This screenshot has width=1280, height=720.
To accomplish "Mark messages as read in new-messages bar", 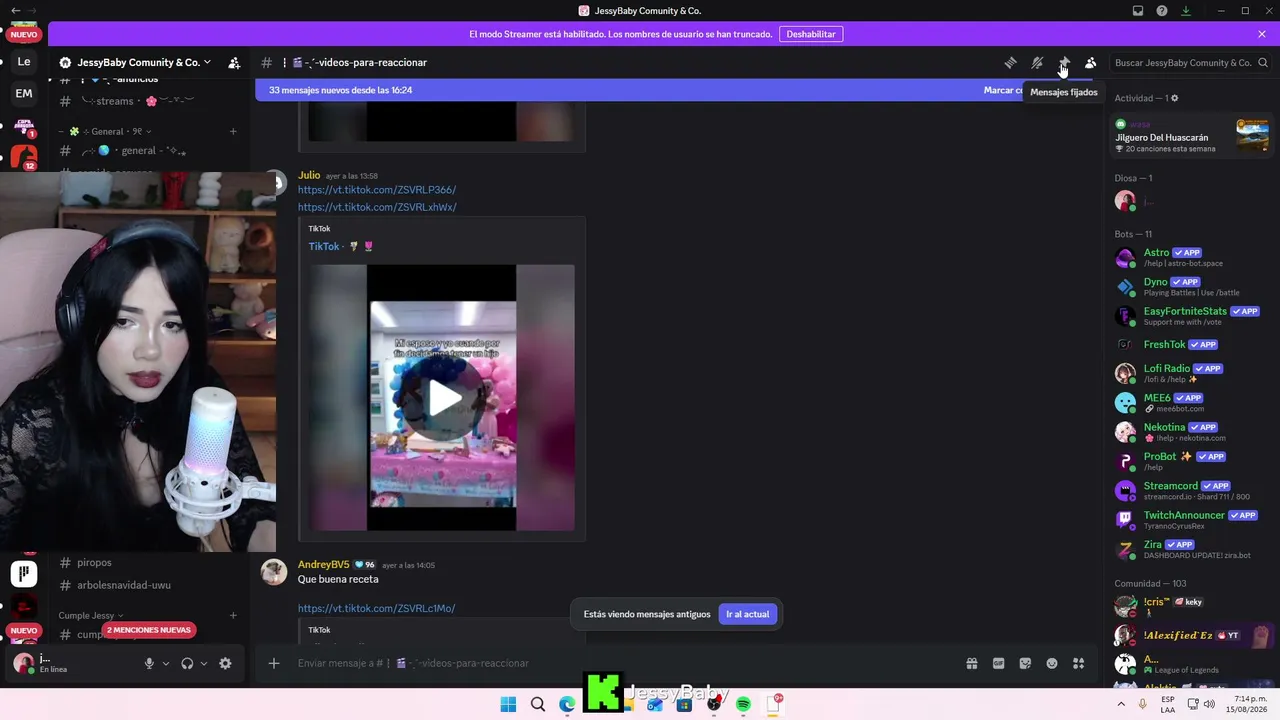I will pos(1004,90).
